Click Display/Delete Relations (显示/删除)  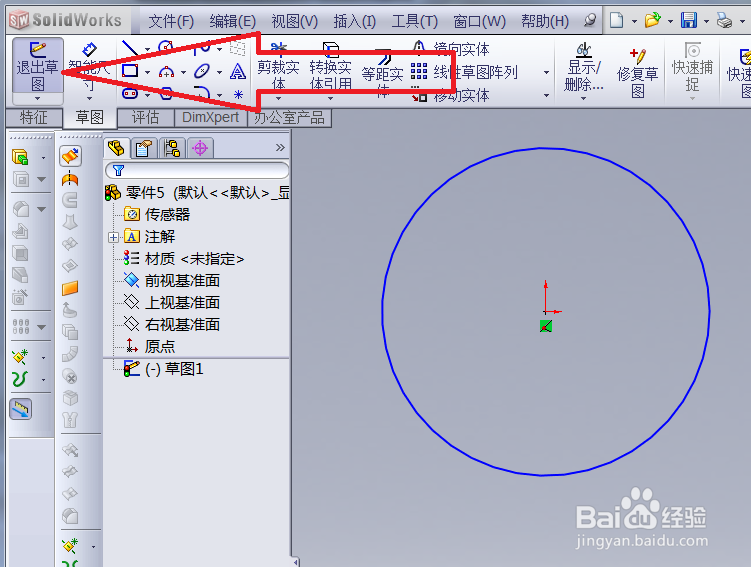coord(584,67)
